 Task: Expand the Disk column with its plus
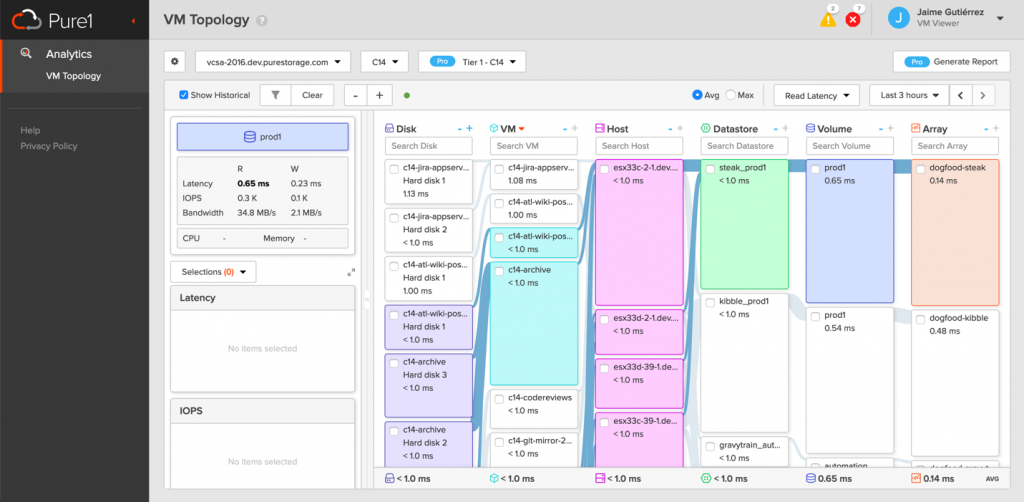point(469,129)
